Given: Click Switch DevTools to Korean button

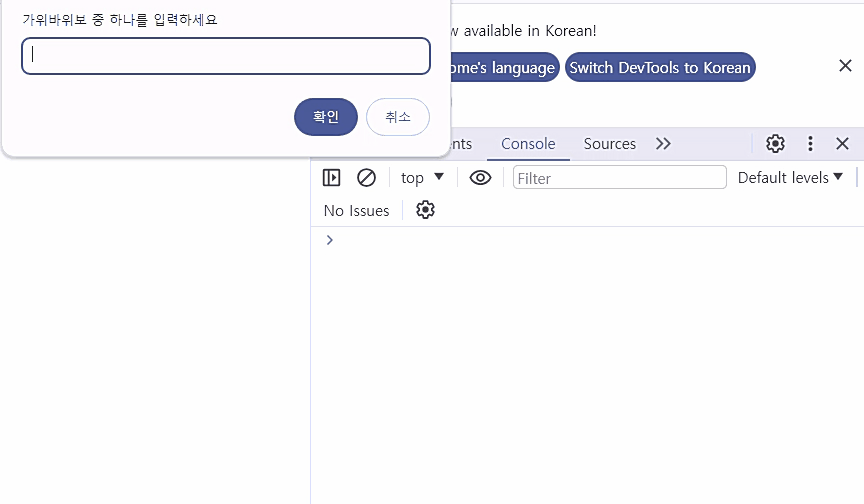Looking at the screenshot, I should [660, 67].
